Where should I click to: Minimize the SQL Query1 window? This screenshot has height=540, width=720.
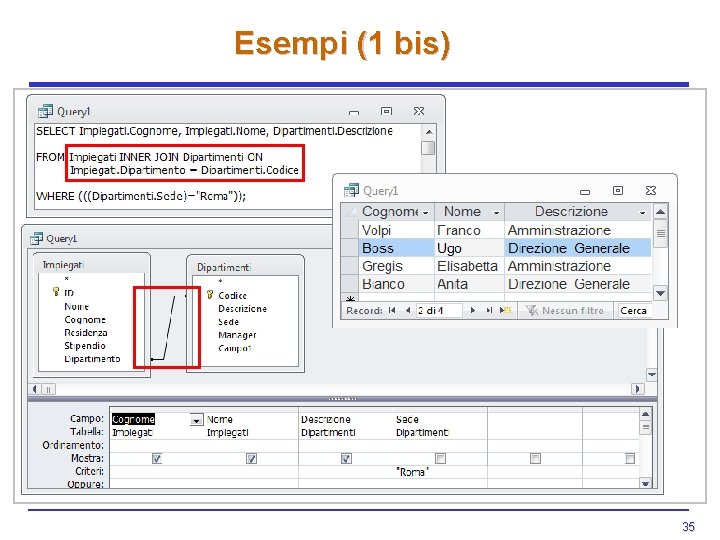pyautogui.click(x=354, y=112)
